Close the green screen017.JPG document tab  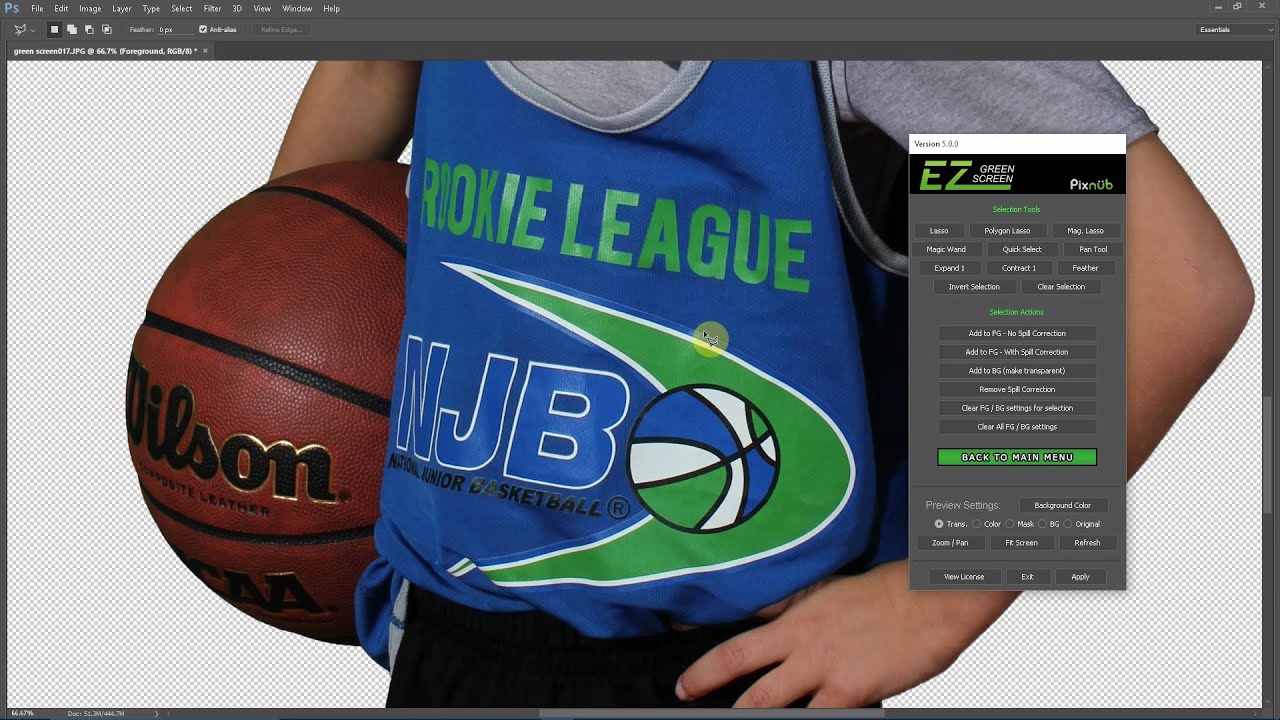pyautogui.click(x=205, y=50)
